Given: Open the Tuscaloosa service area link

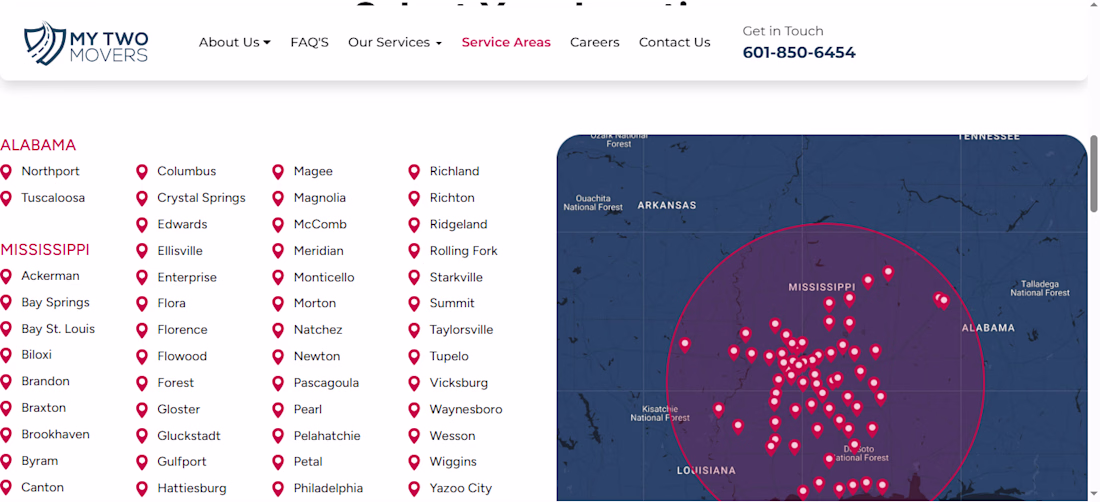Looking at the screenshot, I should click(x=53, y=198).
